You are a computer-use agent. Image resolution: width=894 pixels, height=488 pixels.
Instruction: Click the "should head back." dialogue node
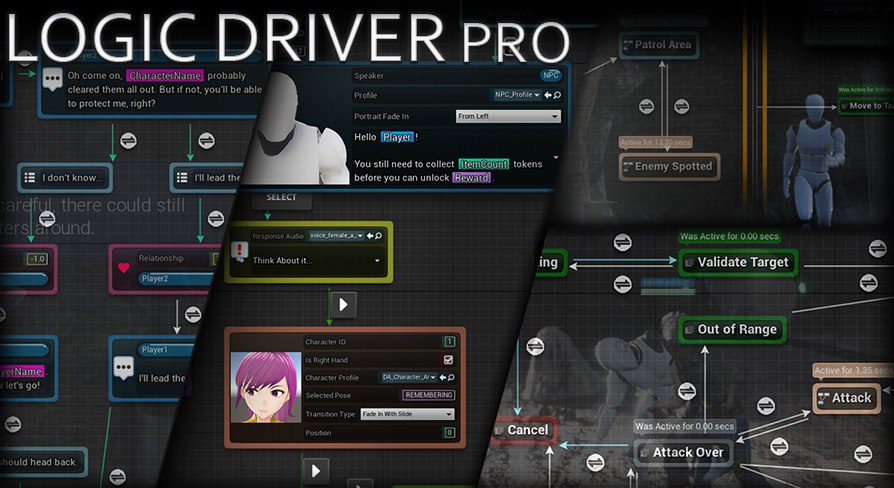pyautogui.click(x=43, y=462)
